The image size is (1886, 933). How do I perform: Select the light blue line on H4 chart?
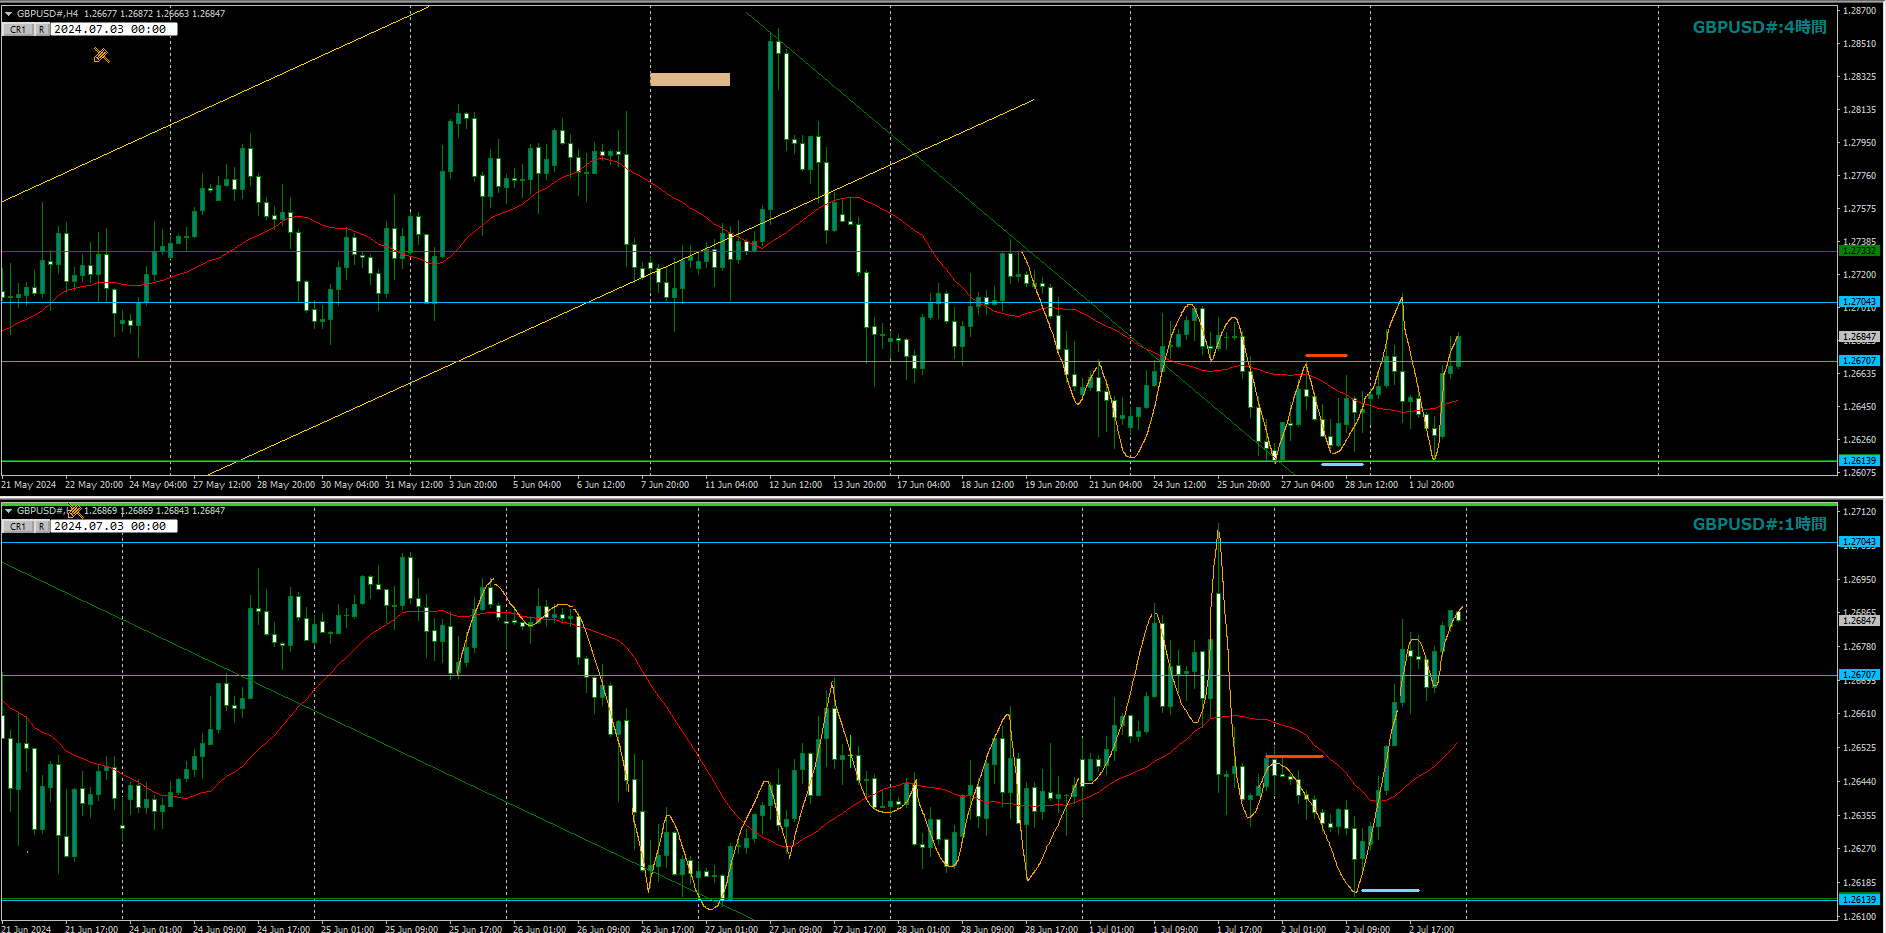1342,464
